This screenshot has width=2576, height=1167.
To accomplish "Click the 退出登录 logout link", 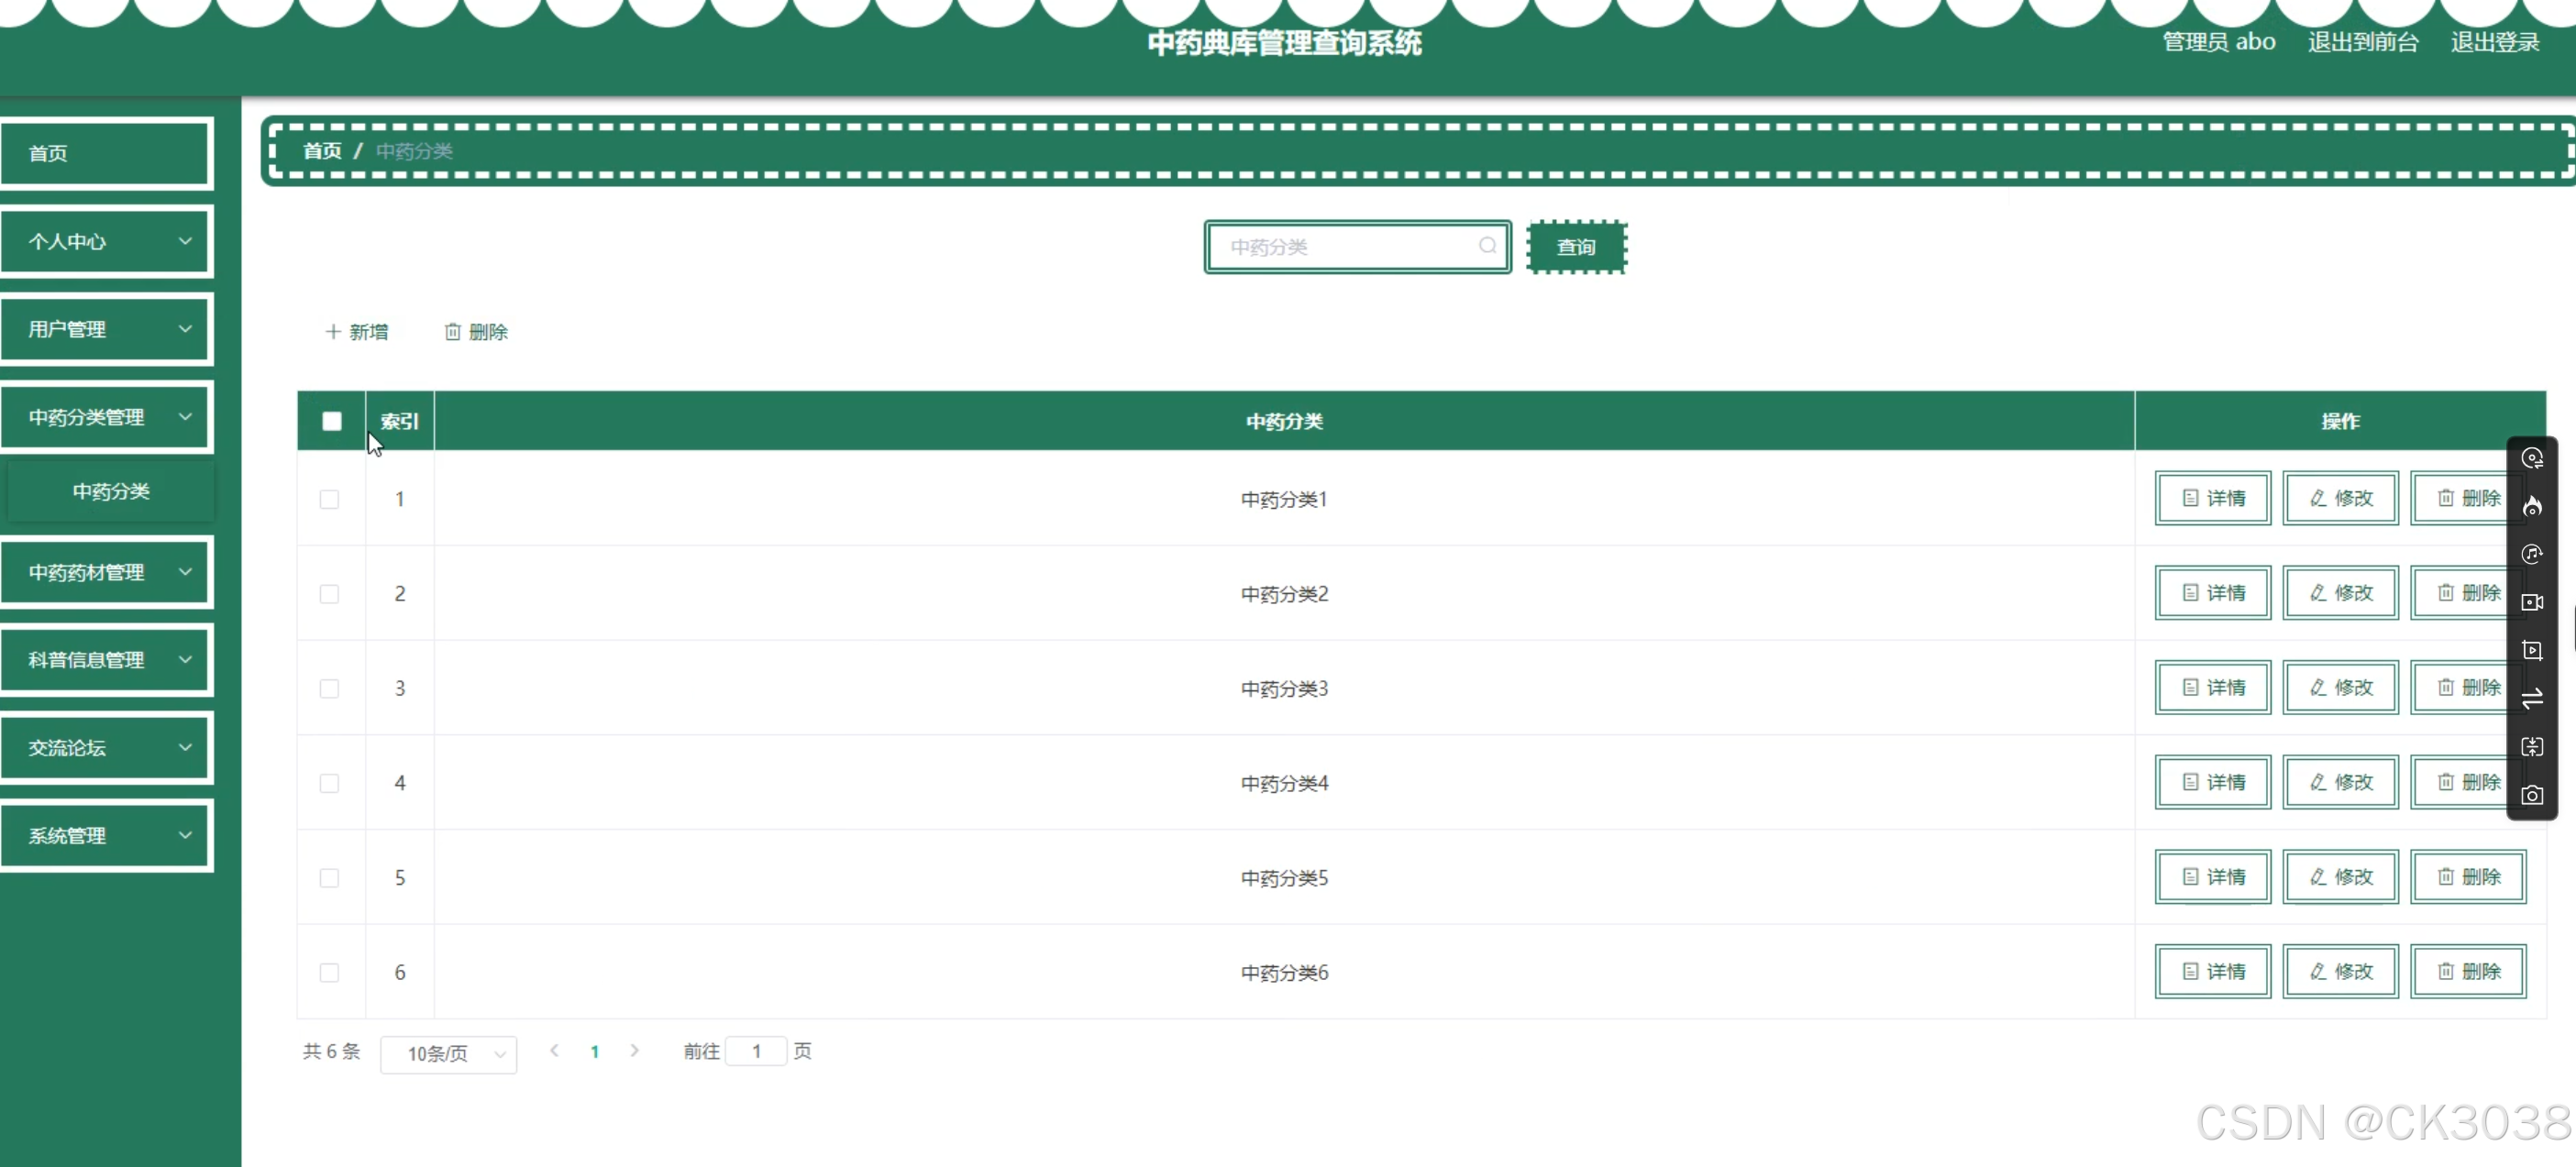I will tap(2494, 42).
